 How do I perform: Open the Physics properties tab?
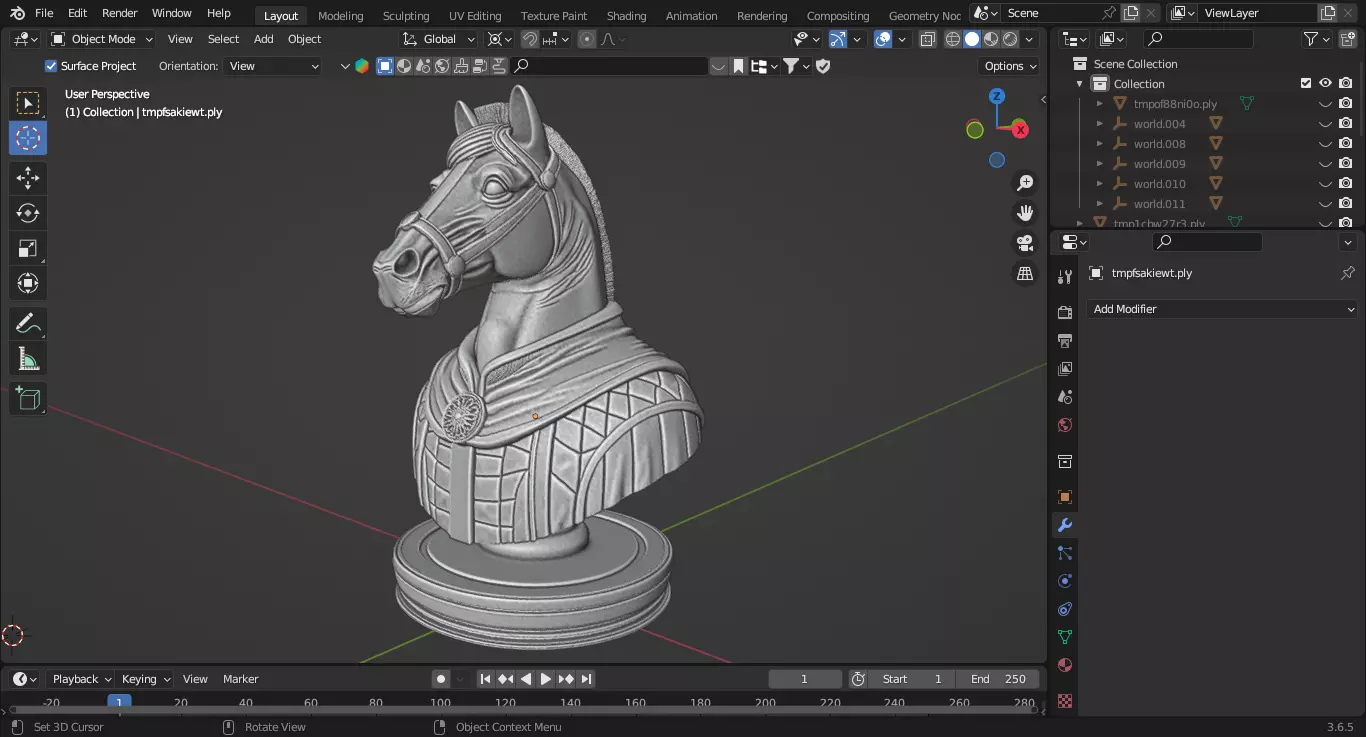(x=1065, y=581)
